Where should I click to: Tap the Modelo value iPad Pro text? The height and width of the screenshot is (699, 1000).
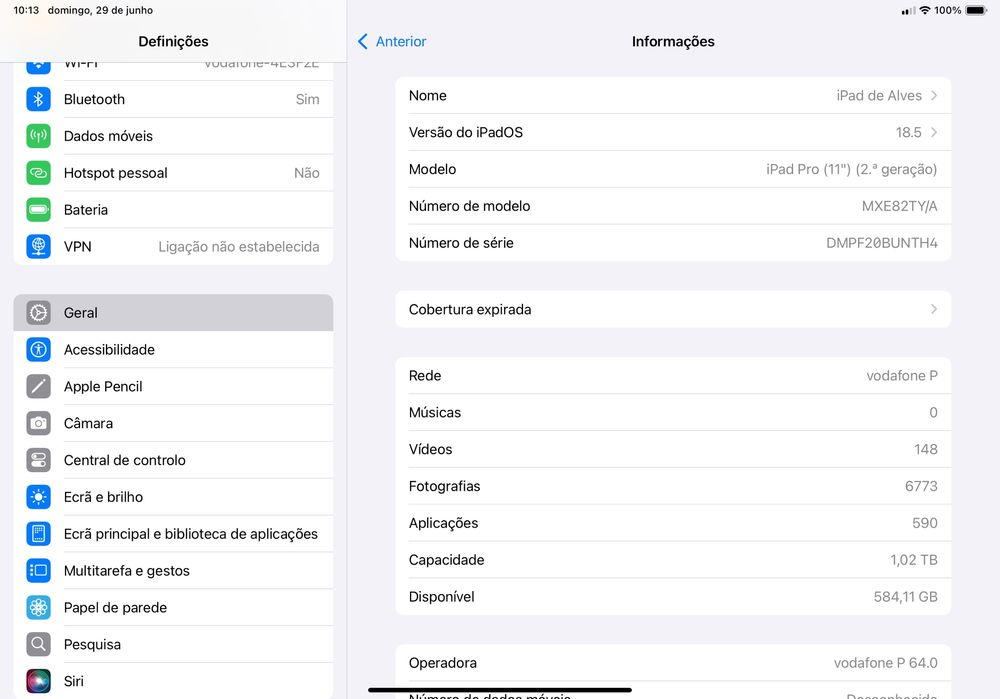click(x=851, y=170)
